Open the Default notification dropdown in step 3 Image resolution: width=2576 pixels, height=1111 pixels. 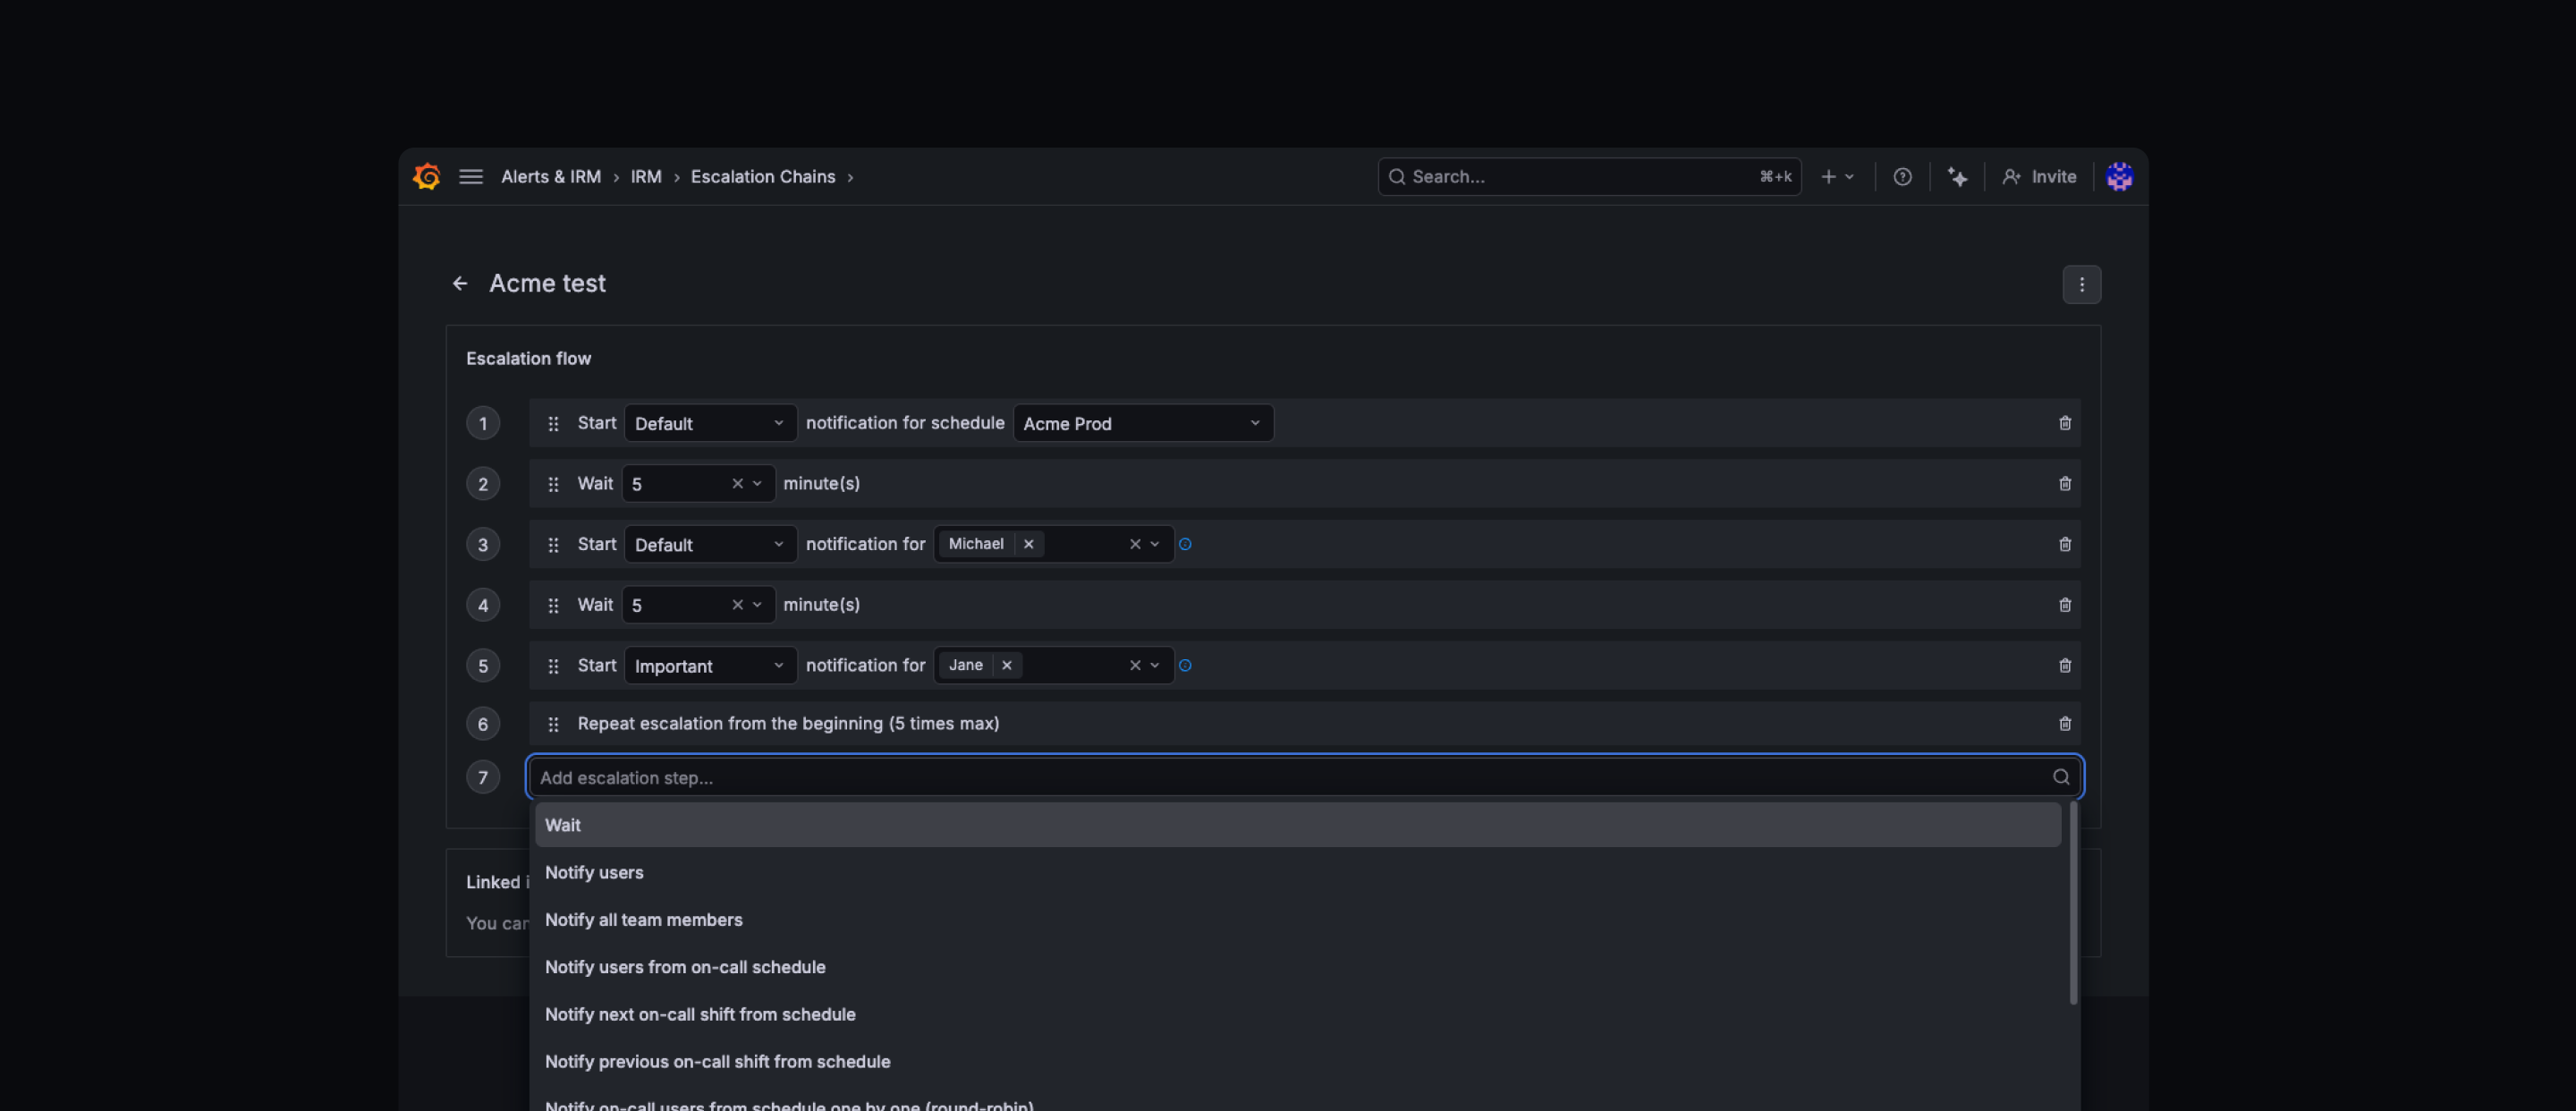(x=710, y=544)
